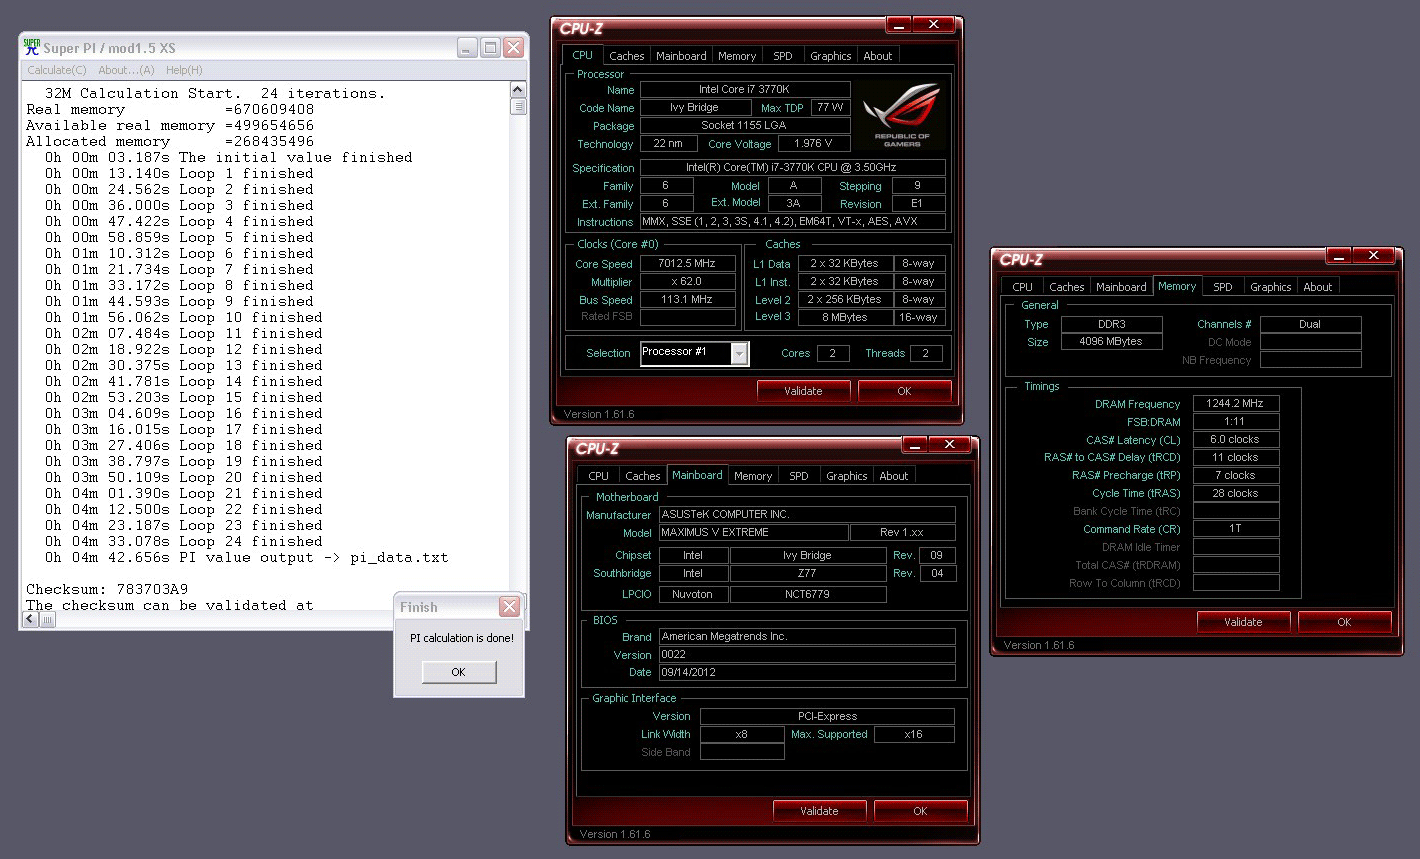
Task: Minimize the CPU-Z Mainboard window
Action: click(915, 445)
